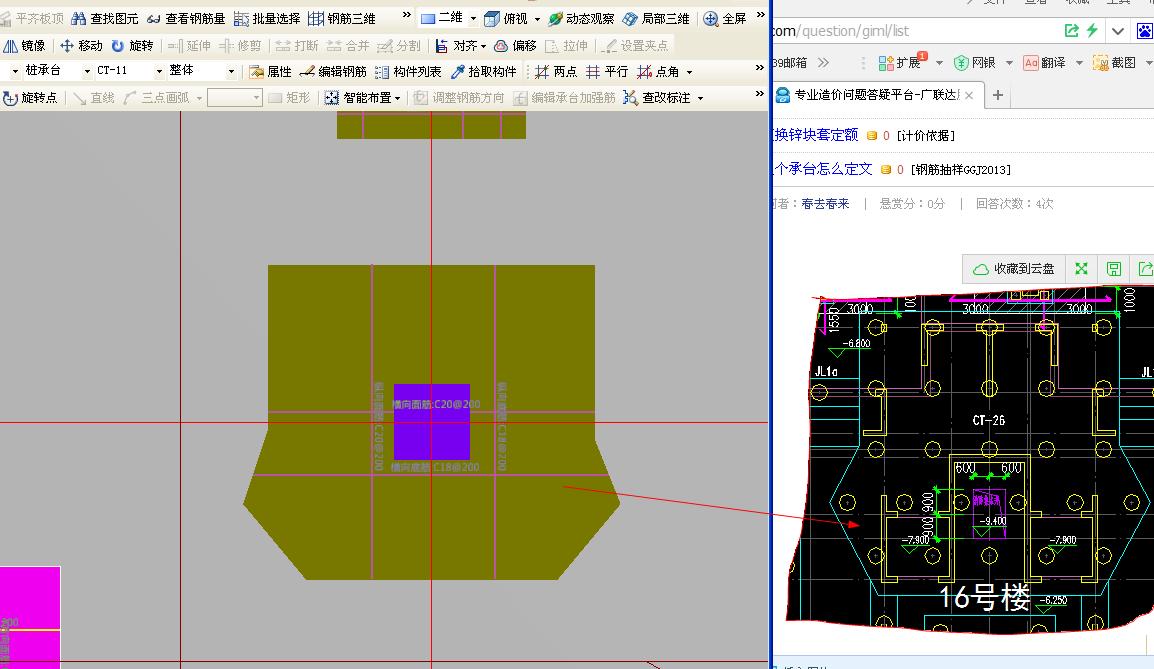
Task: Expand hidden items of the 智能布置 toolbar row
Action: point(760,94)
